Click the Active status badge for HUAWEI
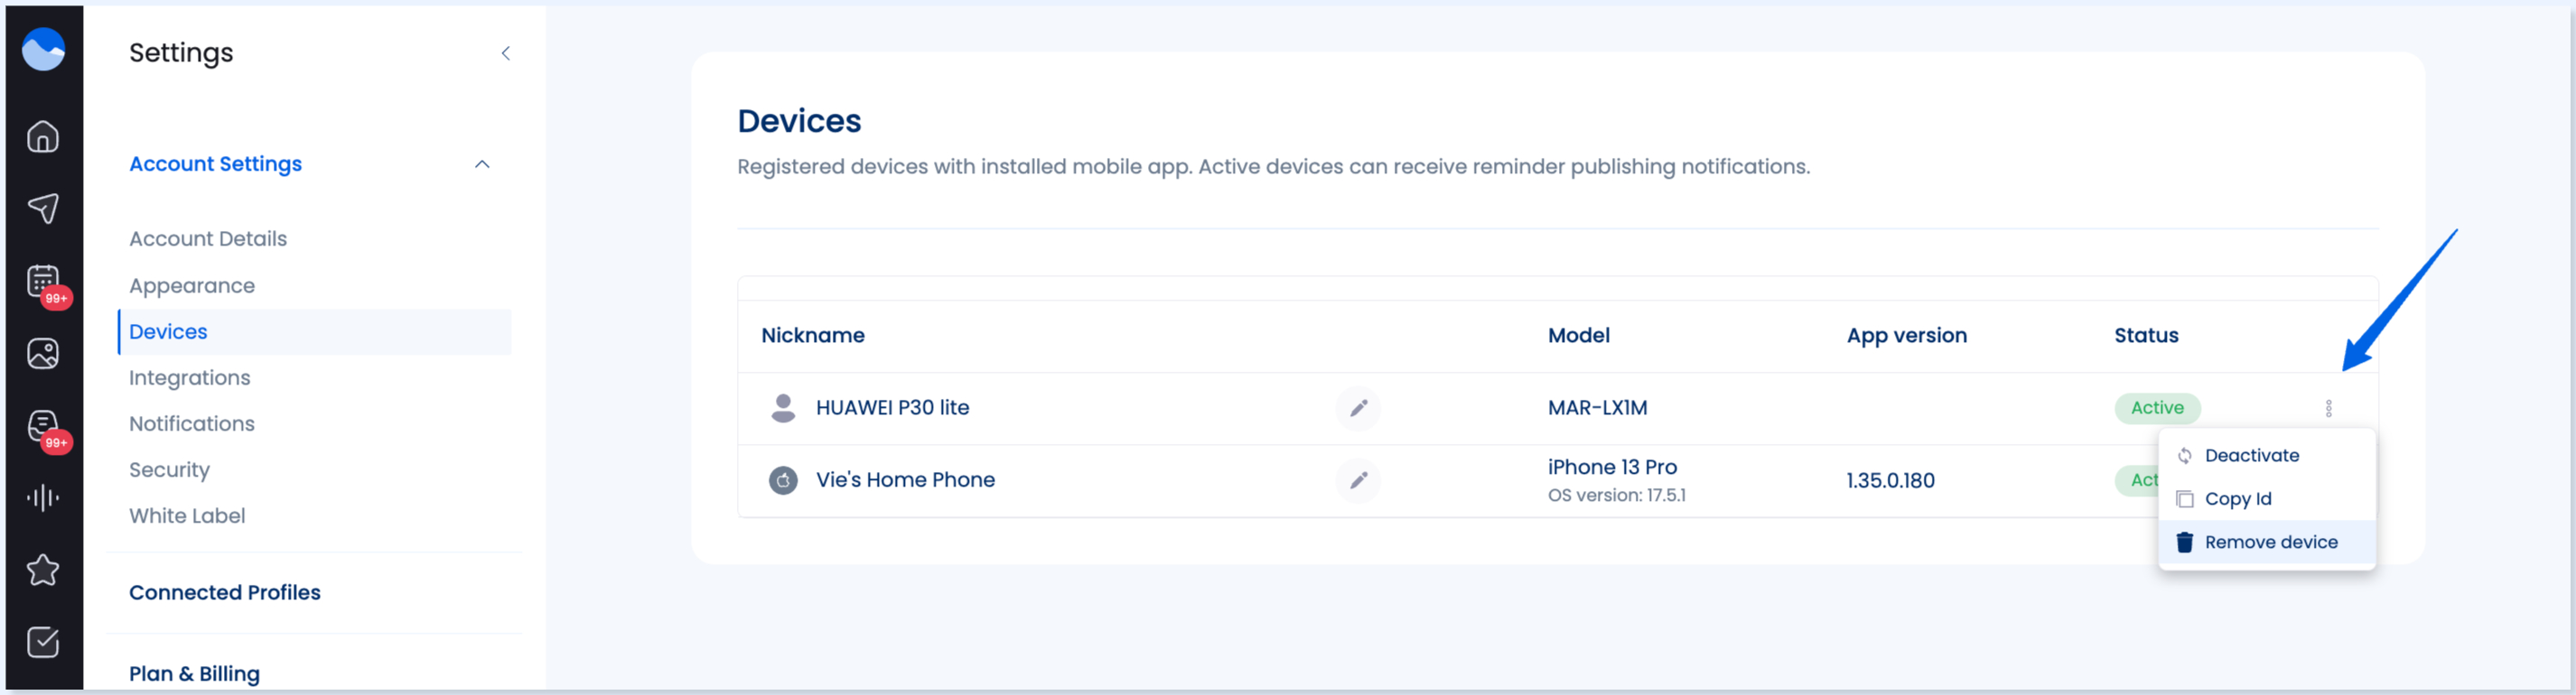 point(2157,408)
